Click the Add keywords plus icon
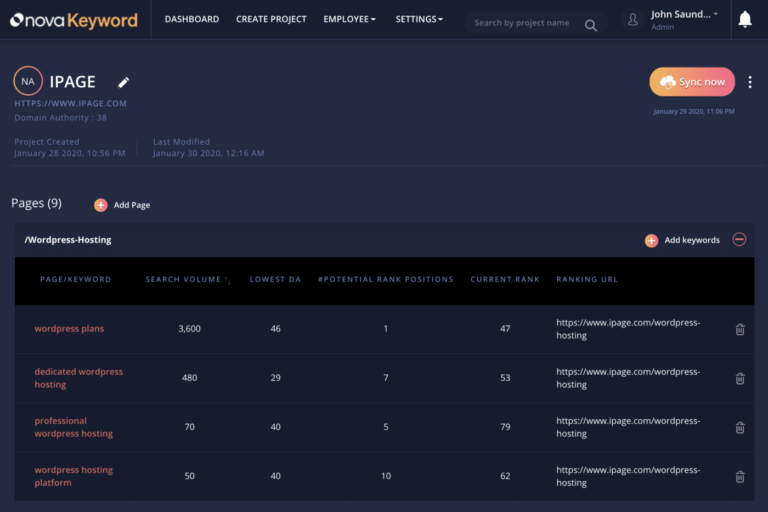 point(651,240)
